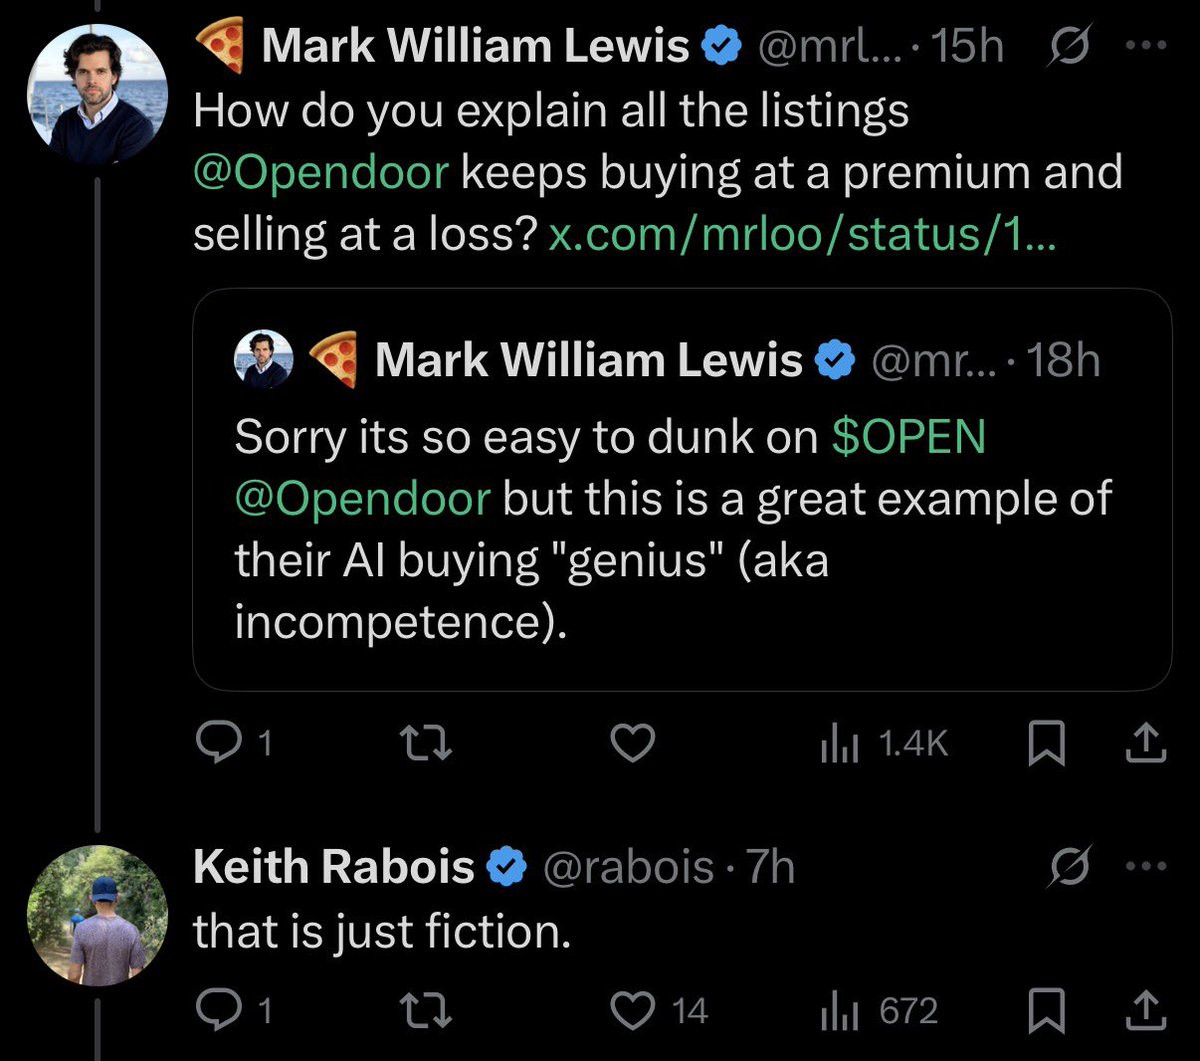
Task: Bookmark Mark William Lewis's tweet
Action: point(1043,743)
